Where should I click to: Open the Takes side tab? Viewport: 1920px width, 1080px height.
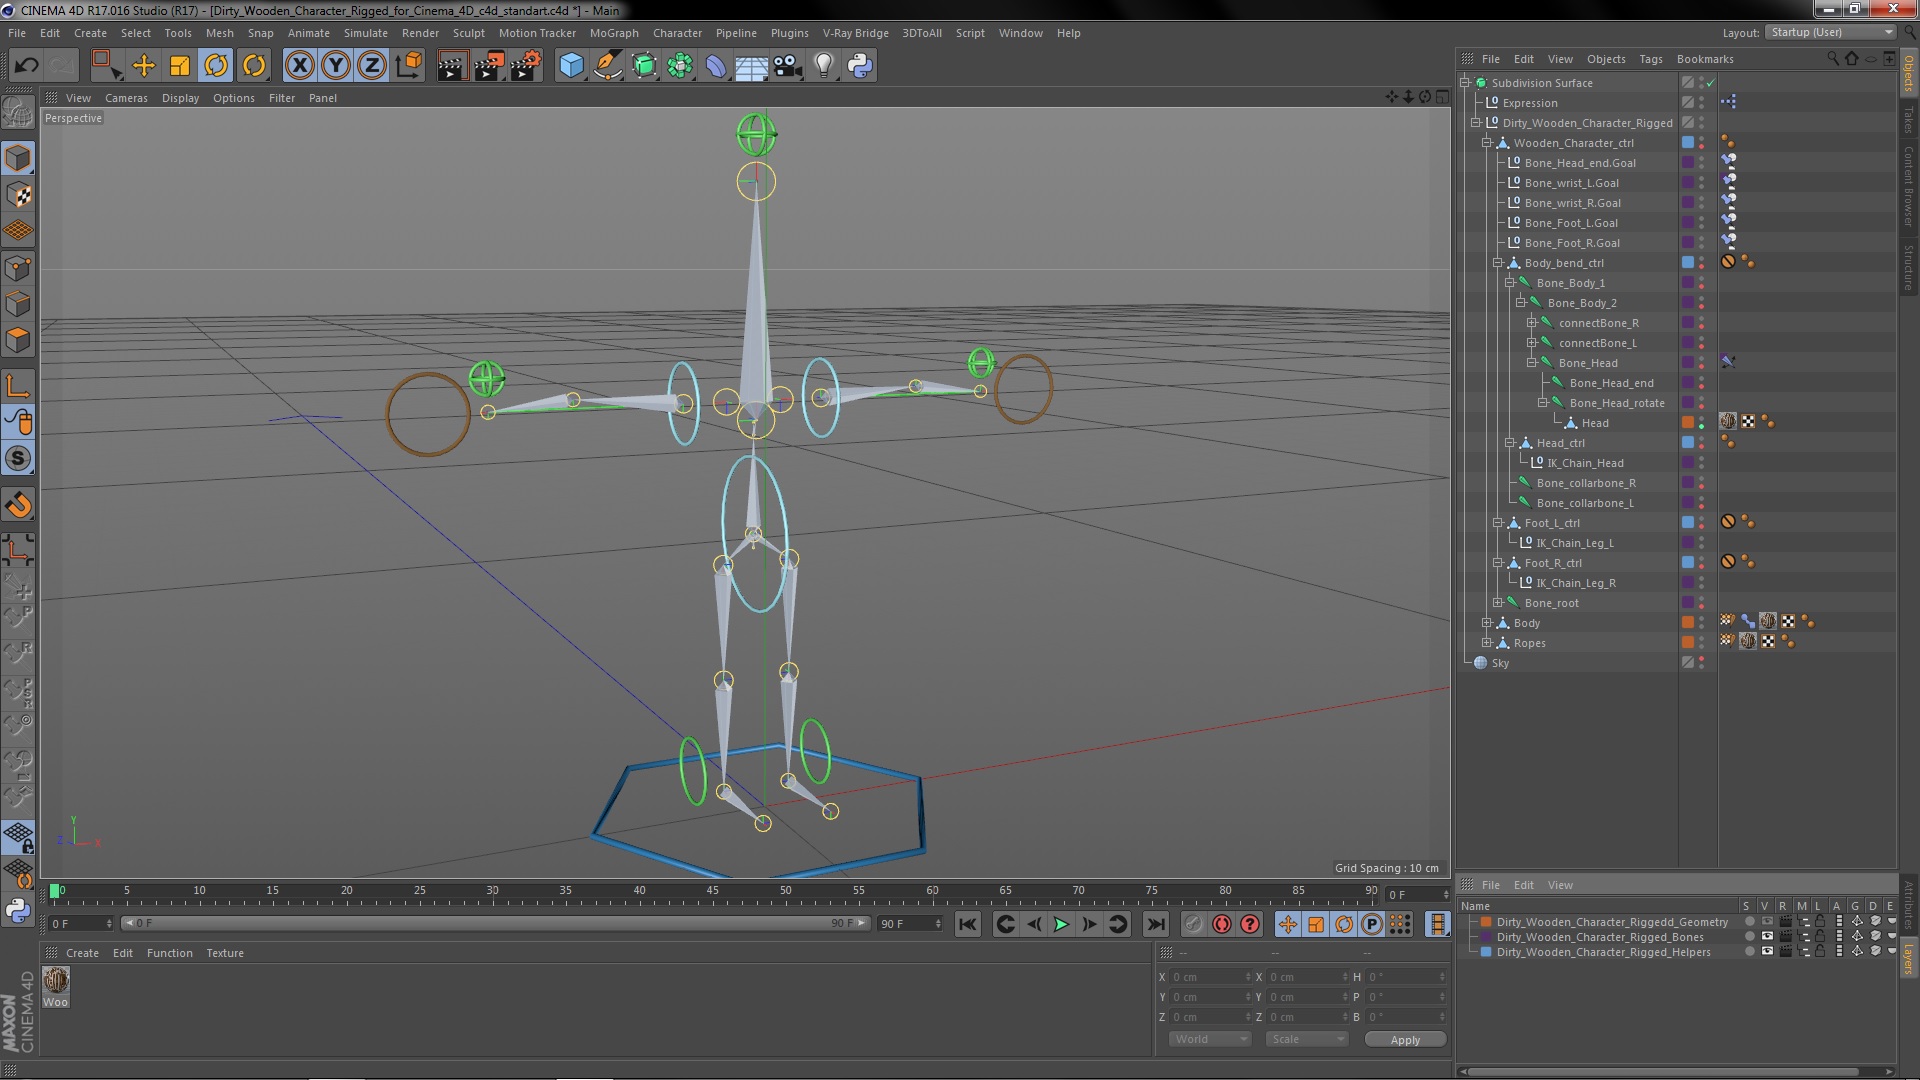click(x=1908, y=119)
